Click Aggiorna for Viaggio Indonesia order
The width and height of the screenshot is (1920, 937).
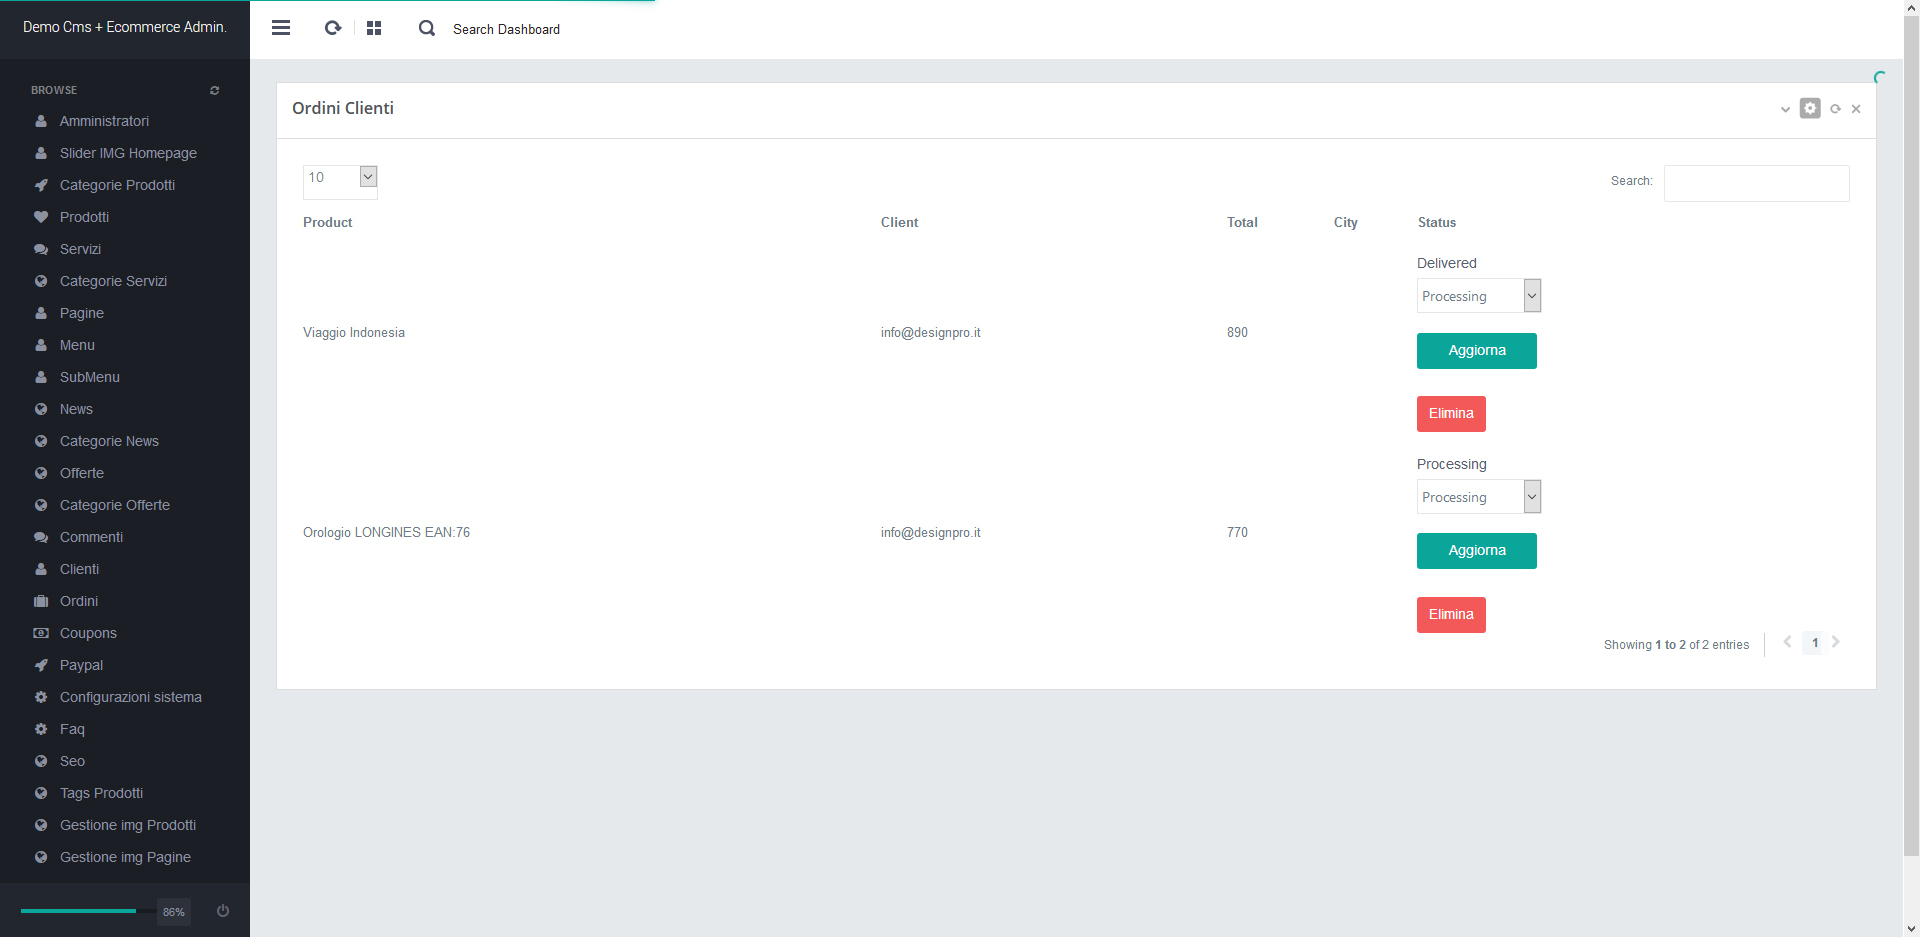tap(1476, 351)
